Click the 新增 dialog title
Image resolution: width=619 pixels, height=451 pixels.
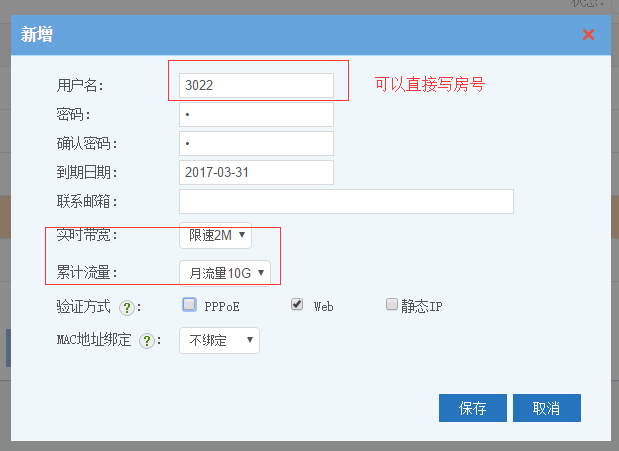coord(38,35)
